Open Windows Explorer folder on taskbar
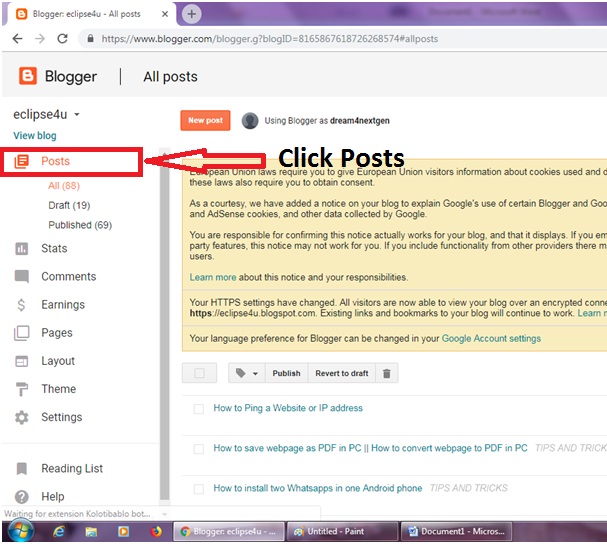 [x=91, y=532]
